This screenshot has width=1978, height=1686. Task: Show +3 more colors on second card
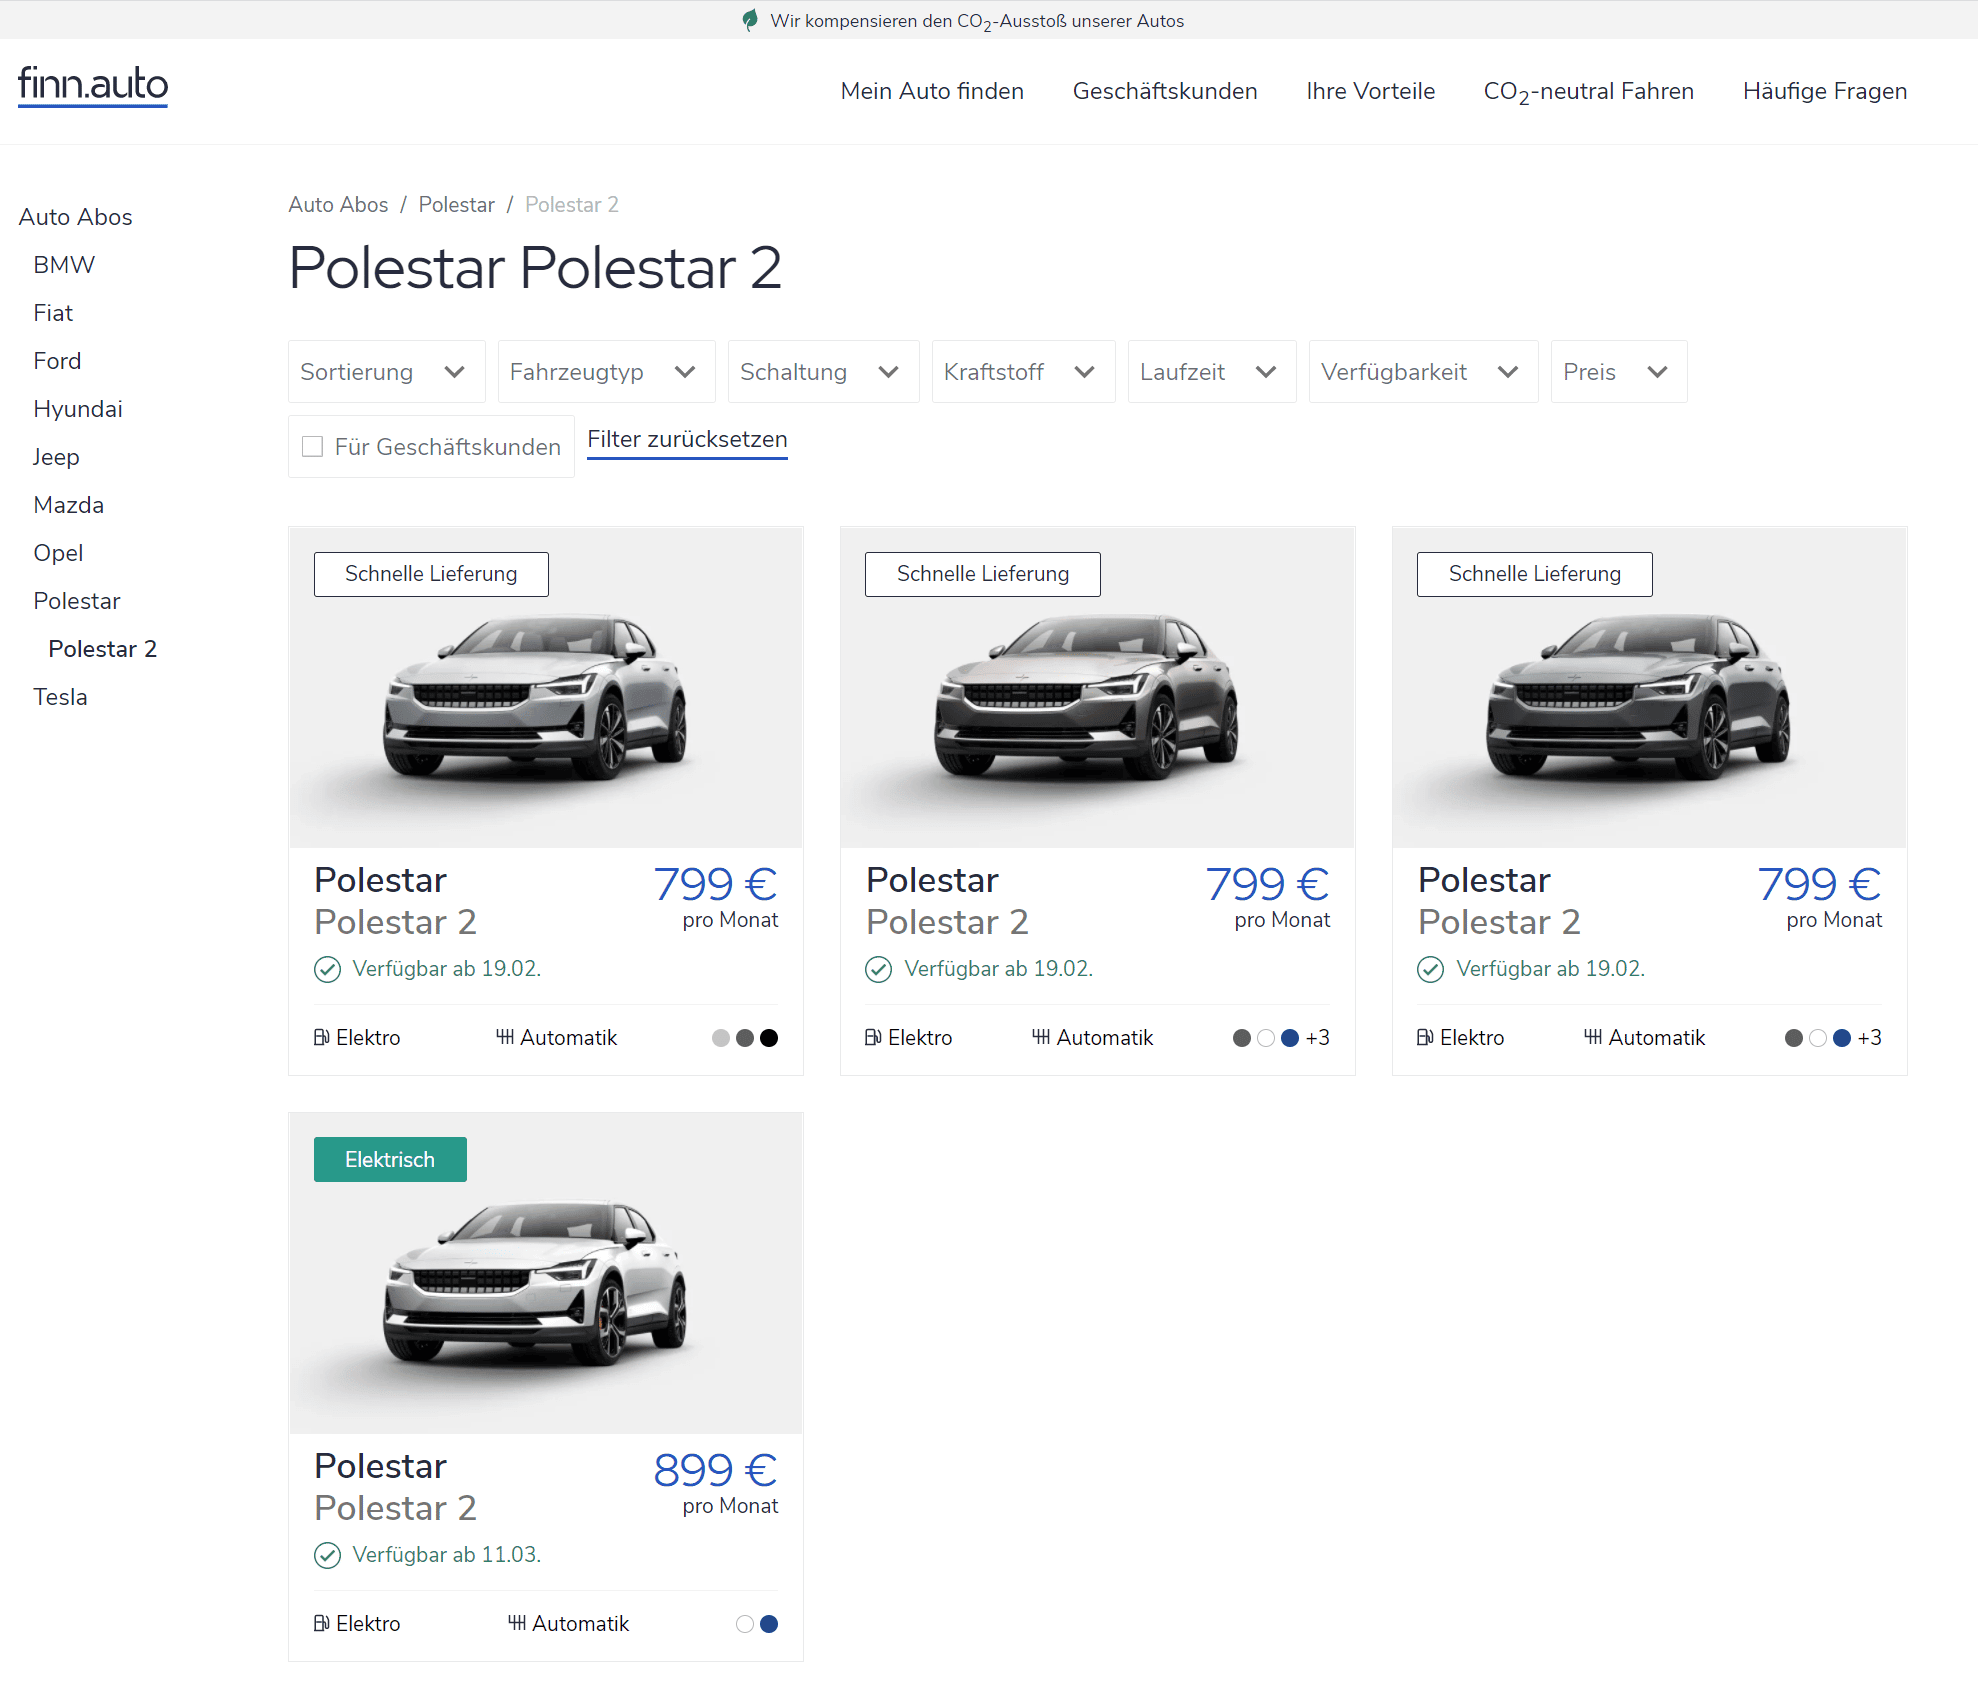point(1318,1038)
